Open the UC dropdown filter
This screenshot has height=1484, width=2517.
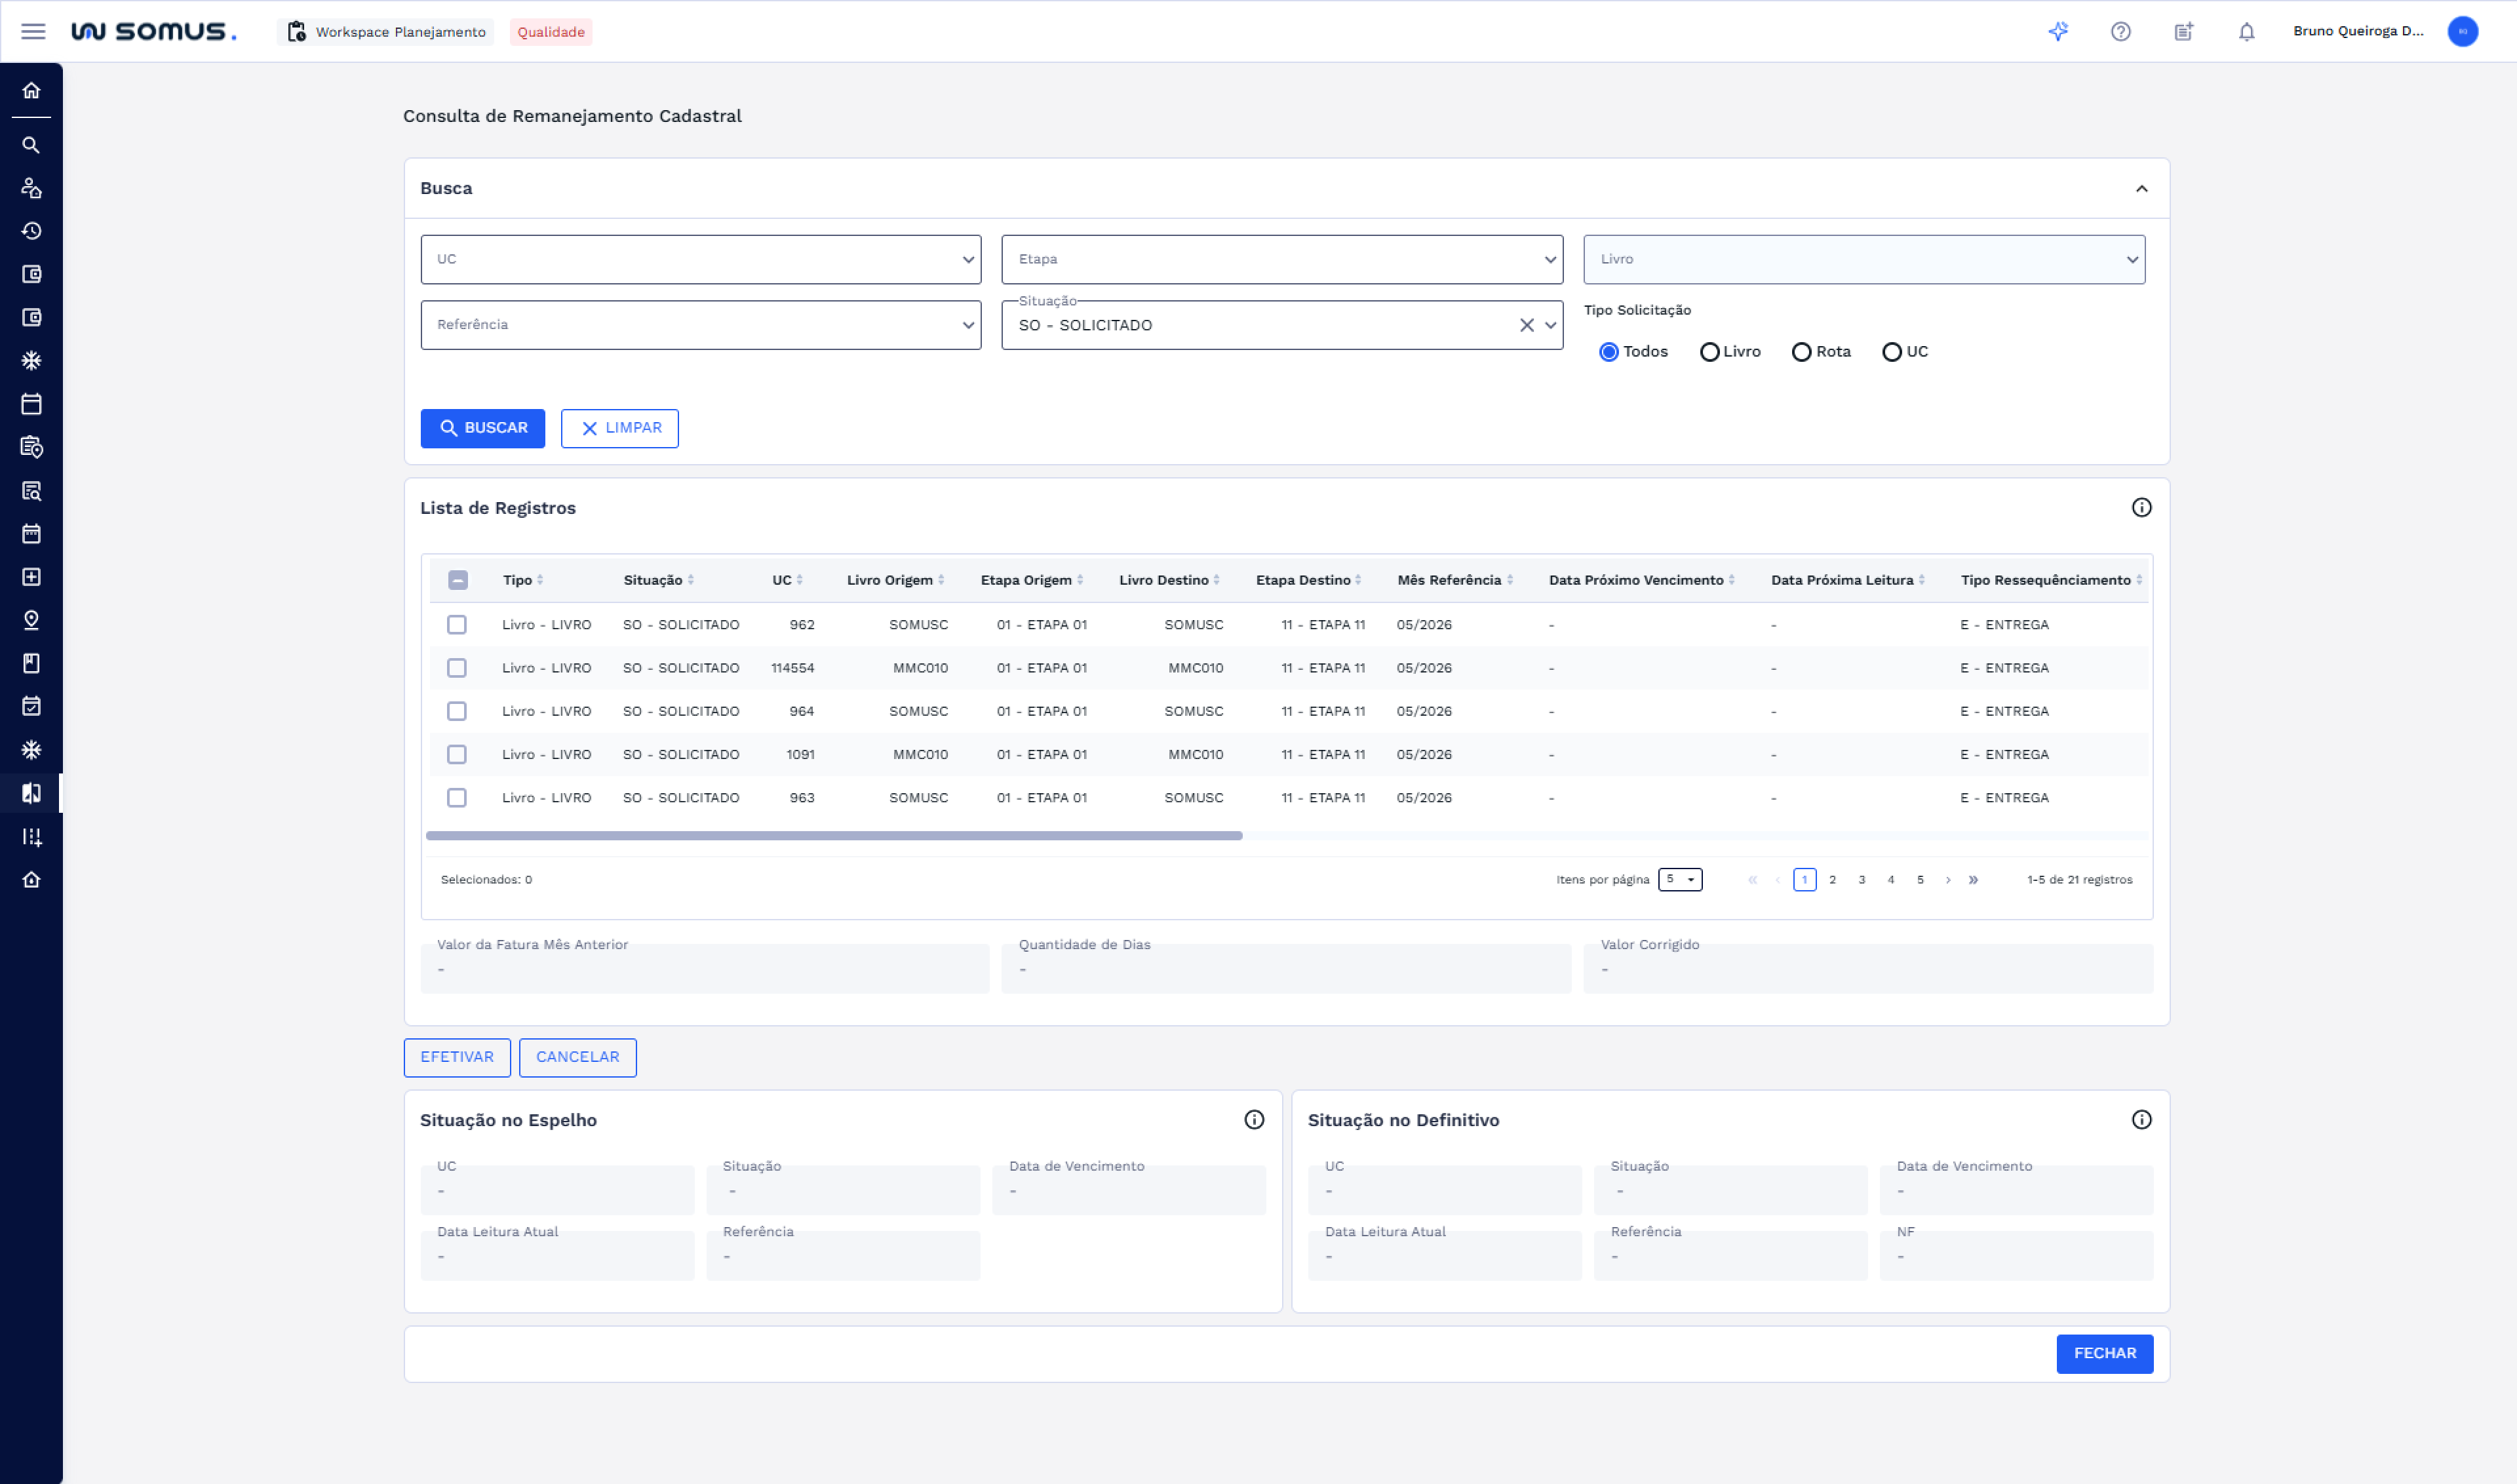click(701, 260)
